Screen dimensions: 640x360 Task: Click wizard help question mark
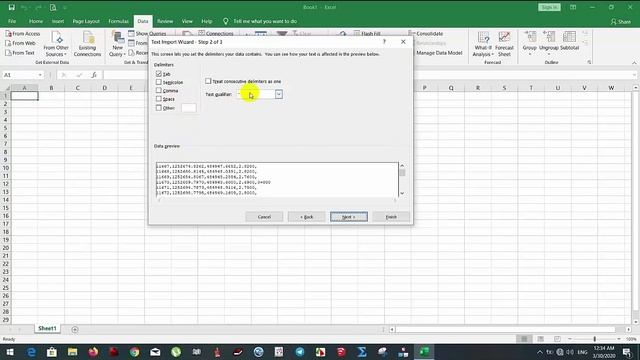click(384, 42)
